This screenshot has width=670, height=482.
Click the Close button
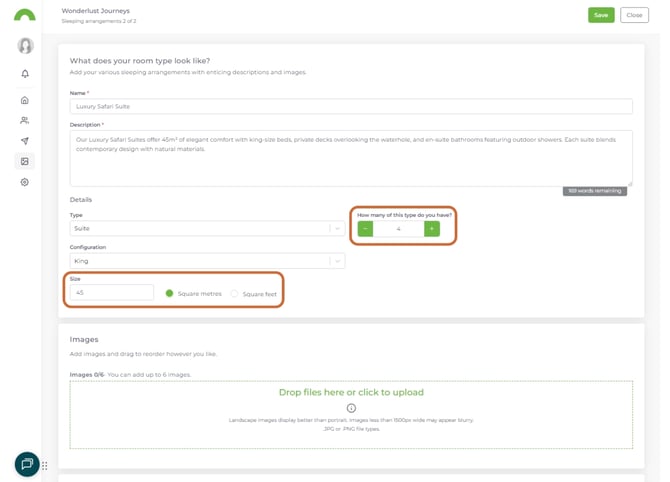[x=634, y=15]
